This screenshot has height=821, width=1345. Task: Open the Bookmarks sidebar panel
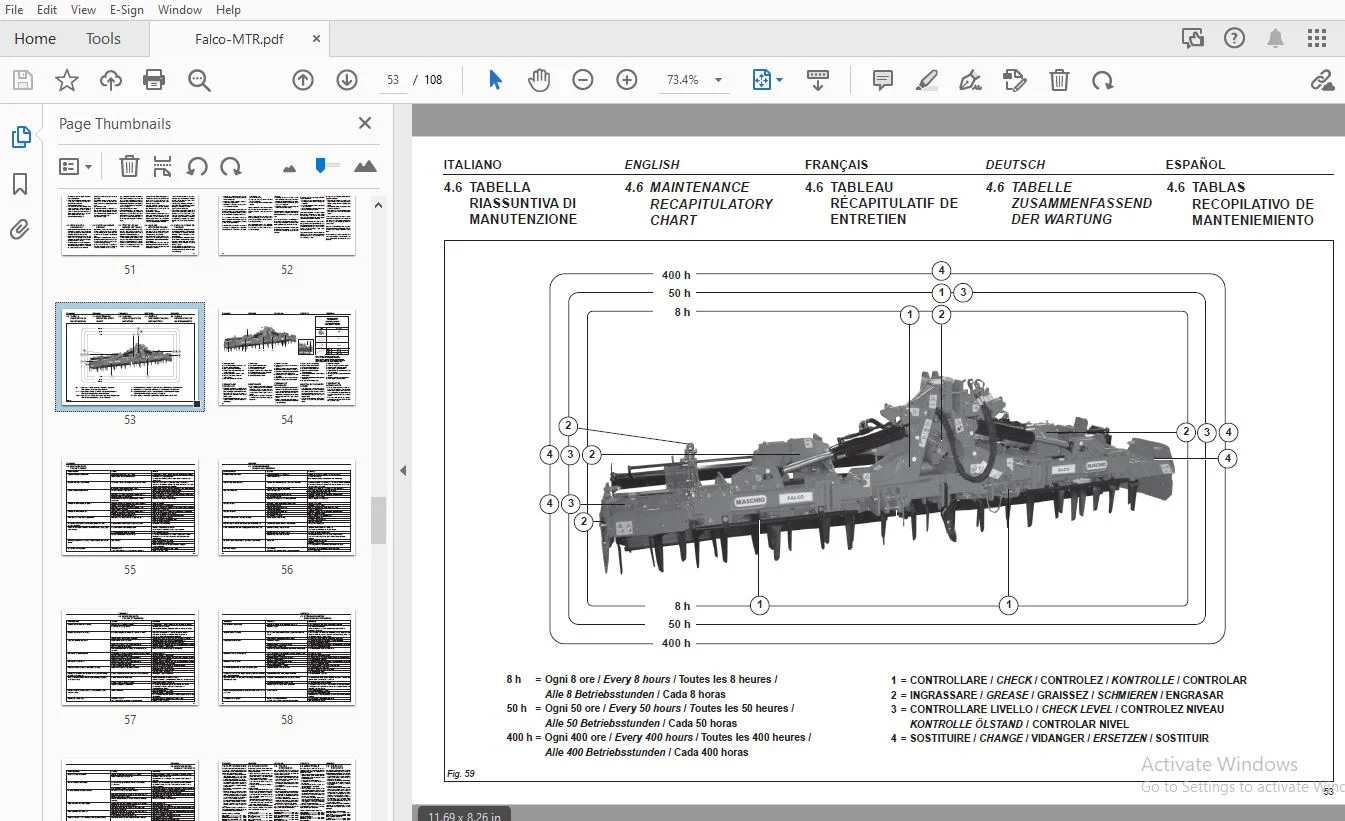tap(20, 185)
